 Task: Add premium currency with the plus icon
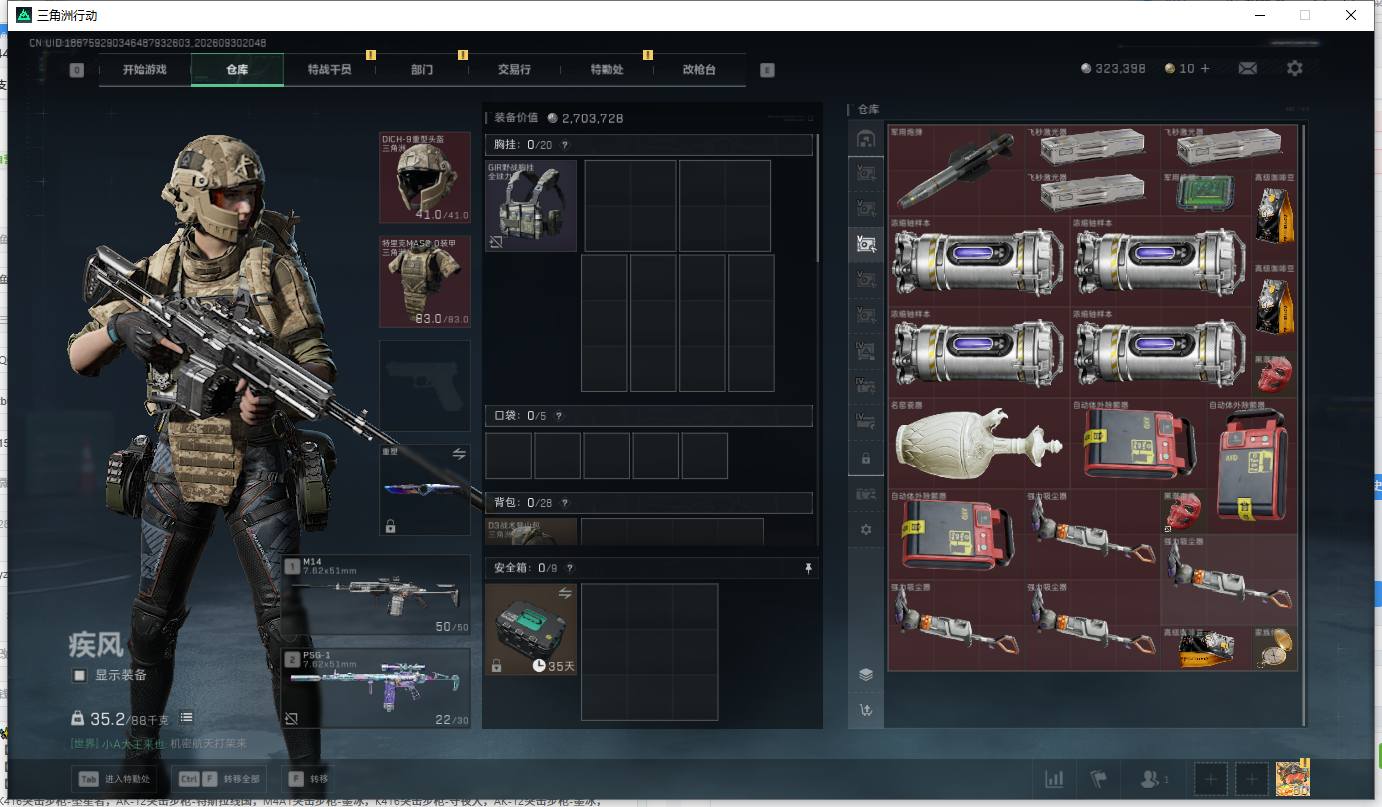point(1205,68)
